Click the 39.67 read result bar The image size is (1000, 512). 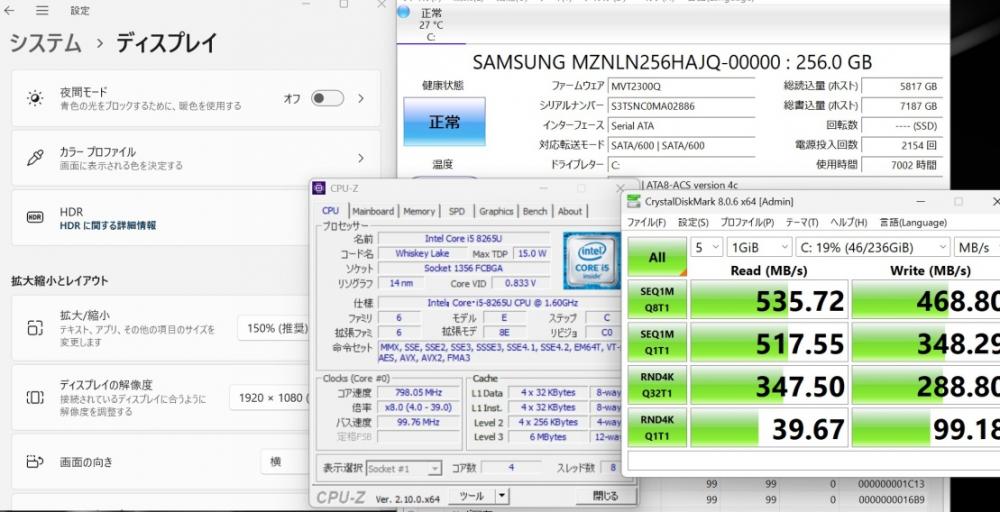[769, 428]
